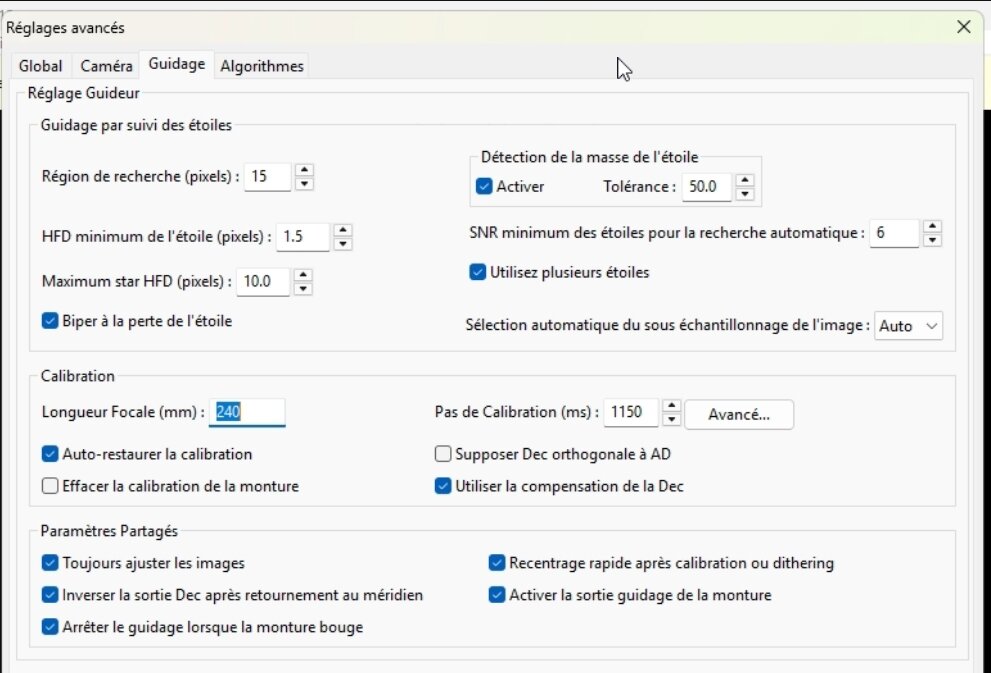Select the Global tab
The width and height of the screenshot is (991, 673).
(41, 65)
